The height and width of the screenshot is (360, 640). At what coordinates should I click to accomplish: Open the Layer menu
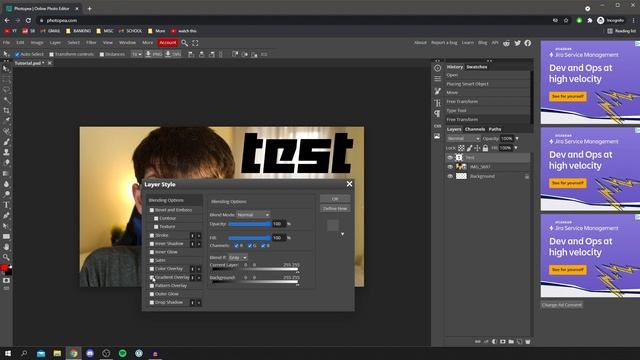(55, 42)
